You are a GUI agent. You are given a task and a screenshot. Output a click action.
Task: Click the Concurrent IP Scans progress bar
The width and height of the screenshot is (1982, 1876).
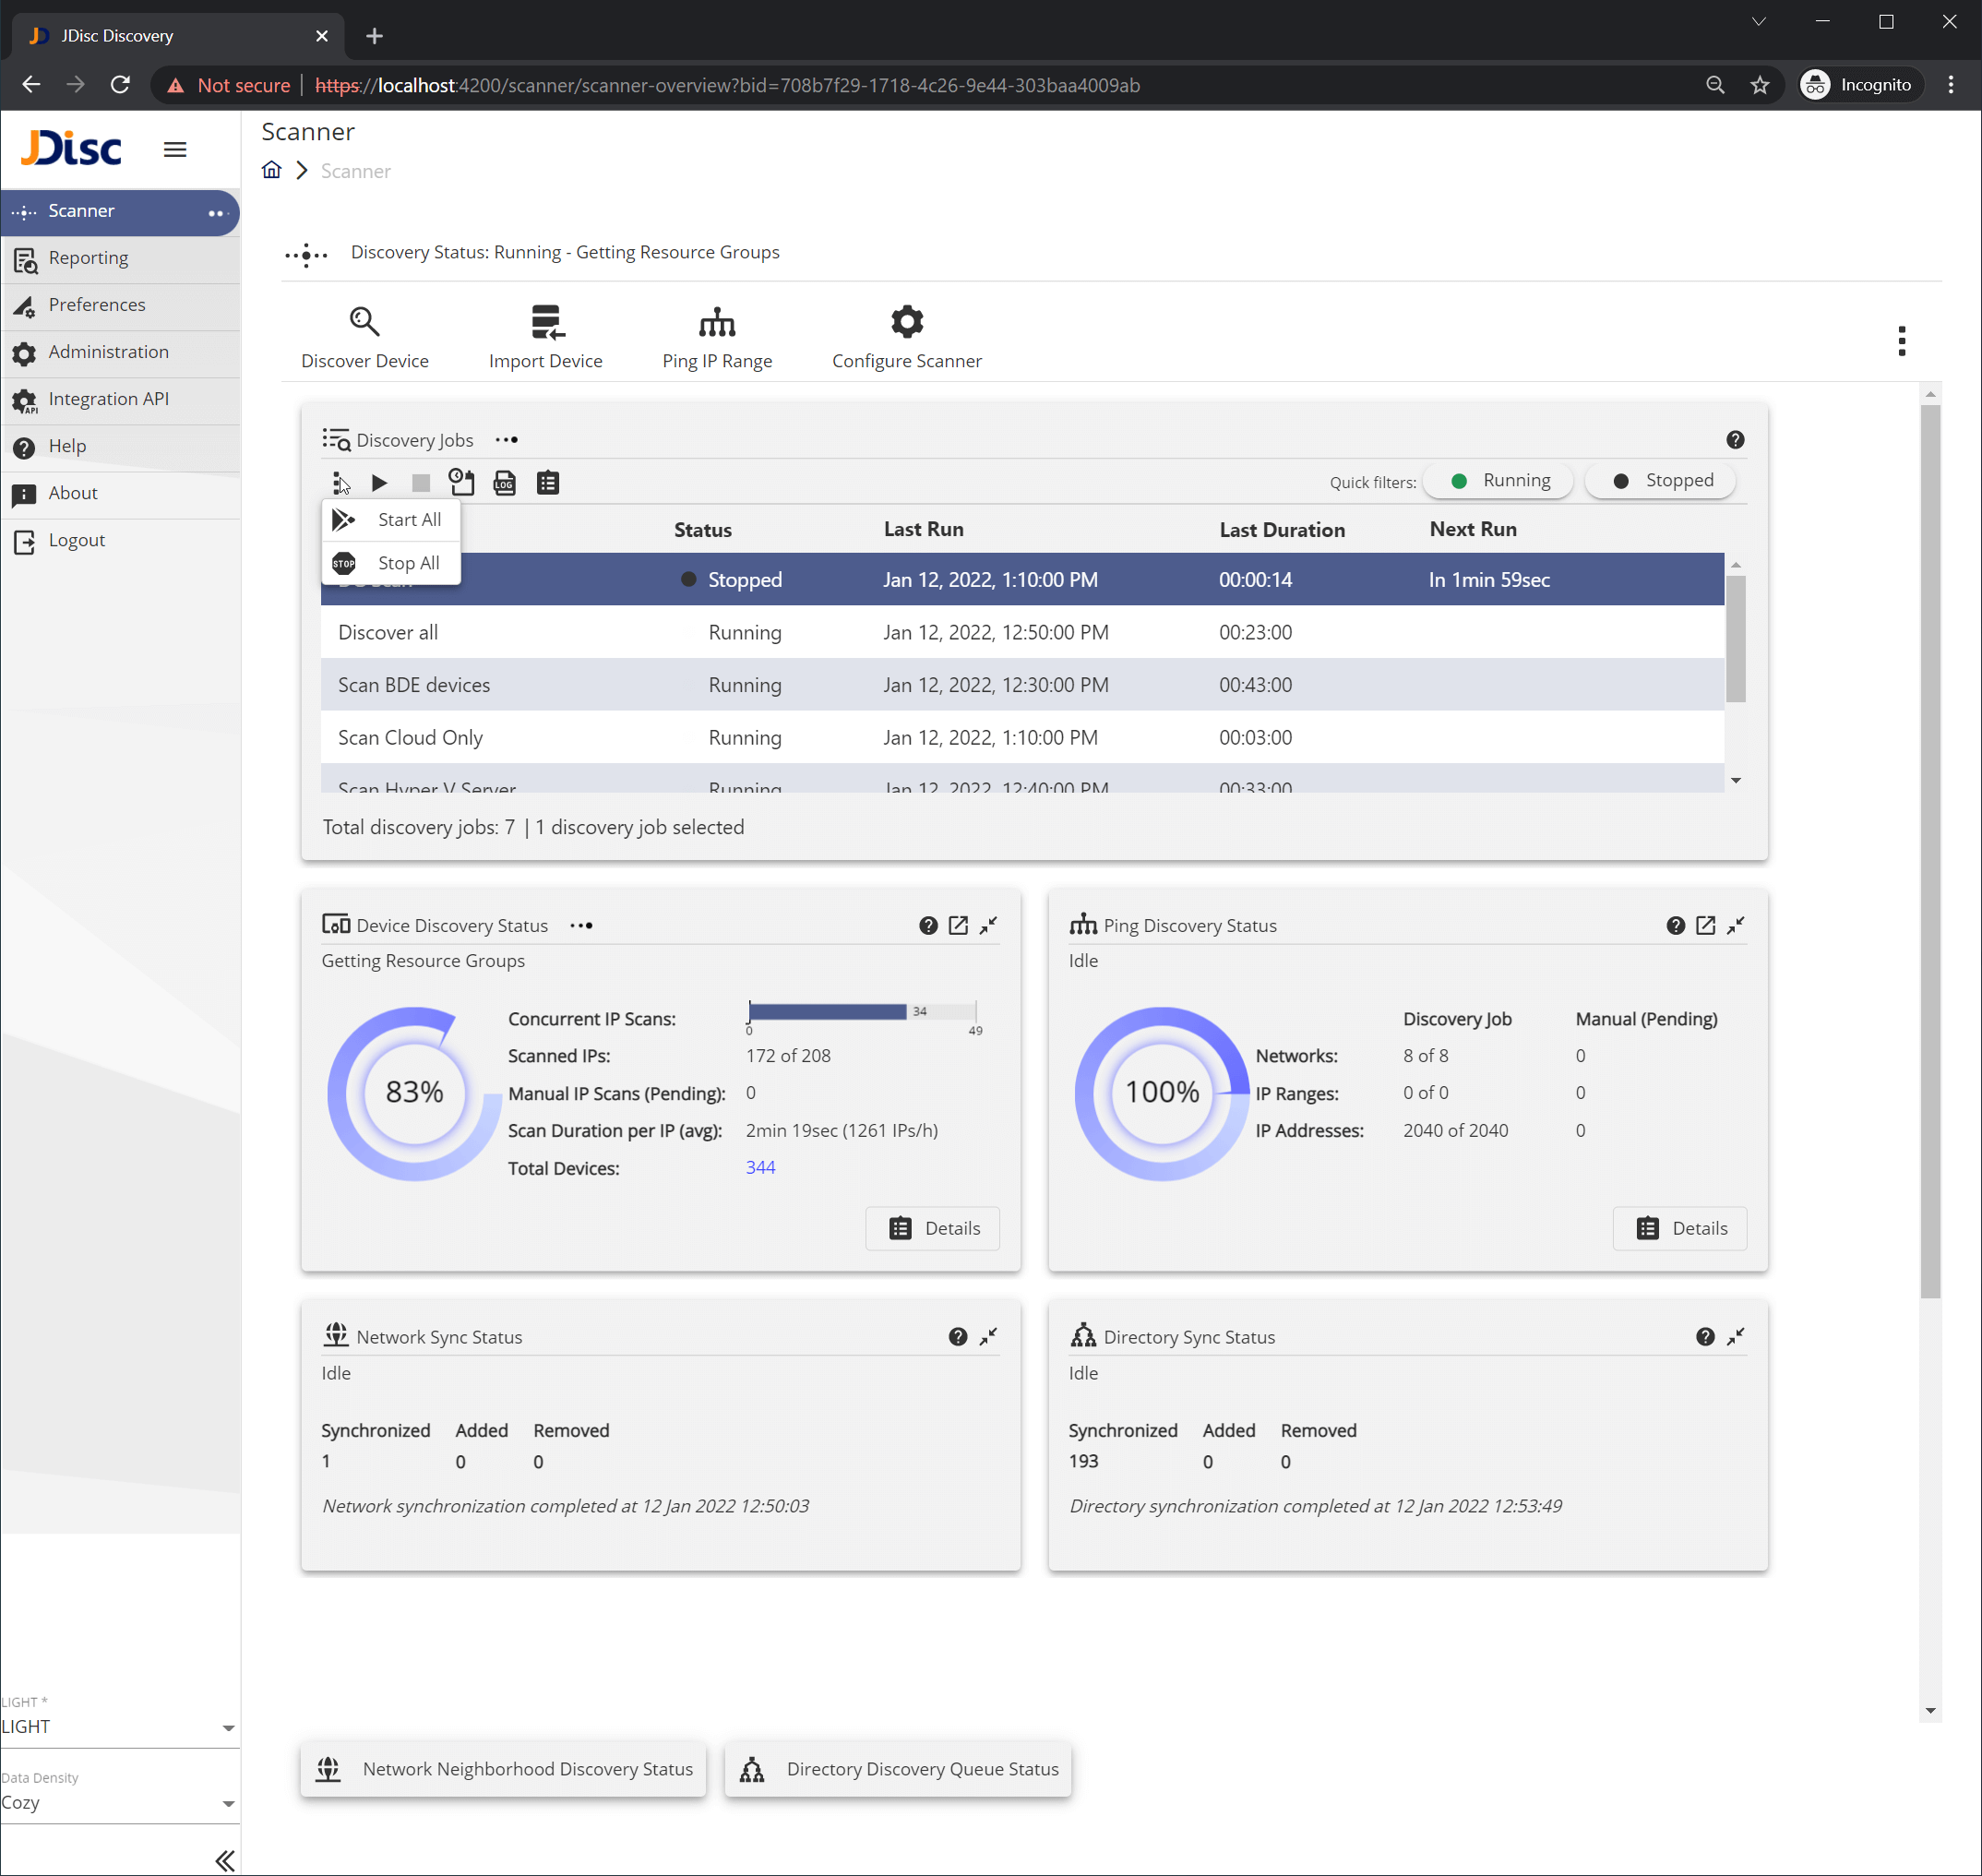pos(861,1011)
